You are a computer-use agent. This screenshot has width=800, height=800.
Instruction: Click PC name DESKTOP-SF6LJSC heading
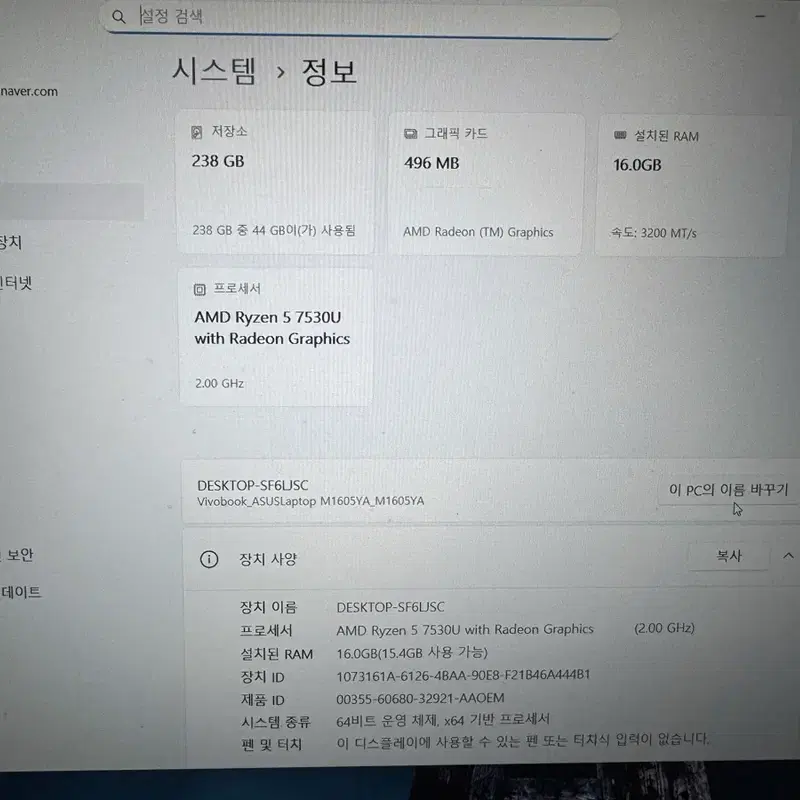[x=253, y=485]
